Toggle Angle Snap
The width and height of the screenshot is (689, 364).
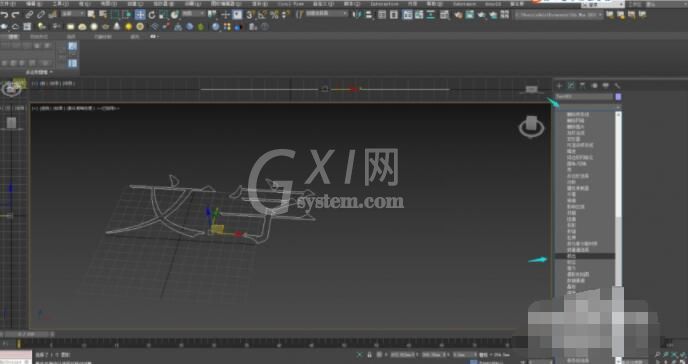pyautogui.click(x=262, y=15)
